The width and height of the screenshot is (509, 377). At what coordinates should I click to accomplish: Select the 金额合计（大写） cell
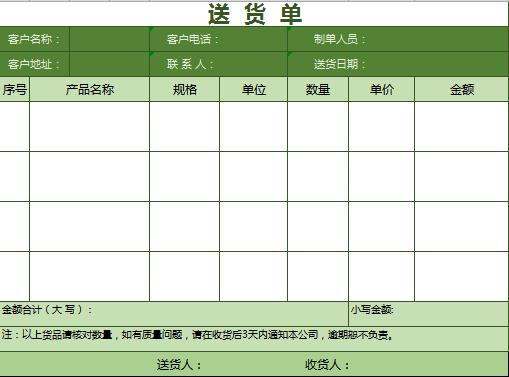(x=174, y=314)
